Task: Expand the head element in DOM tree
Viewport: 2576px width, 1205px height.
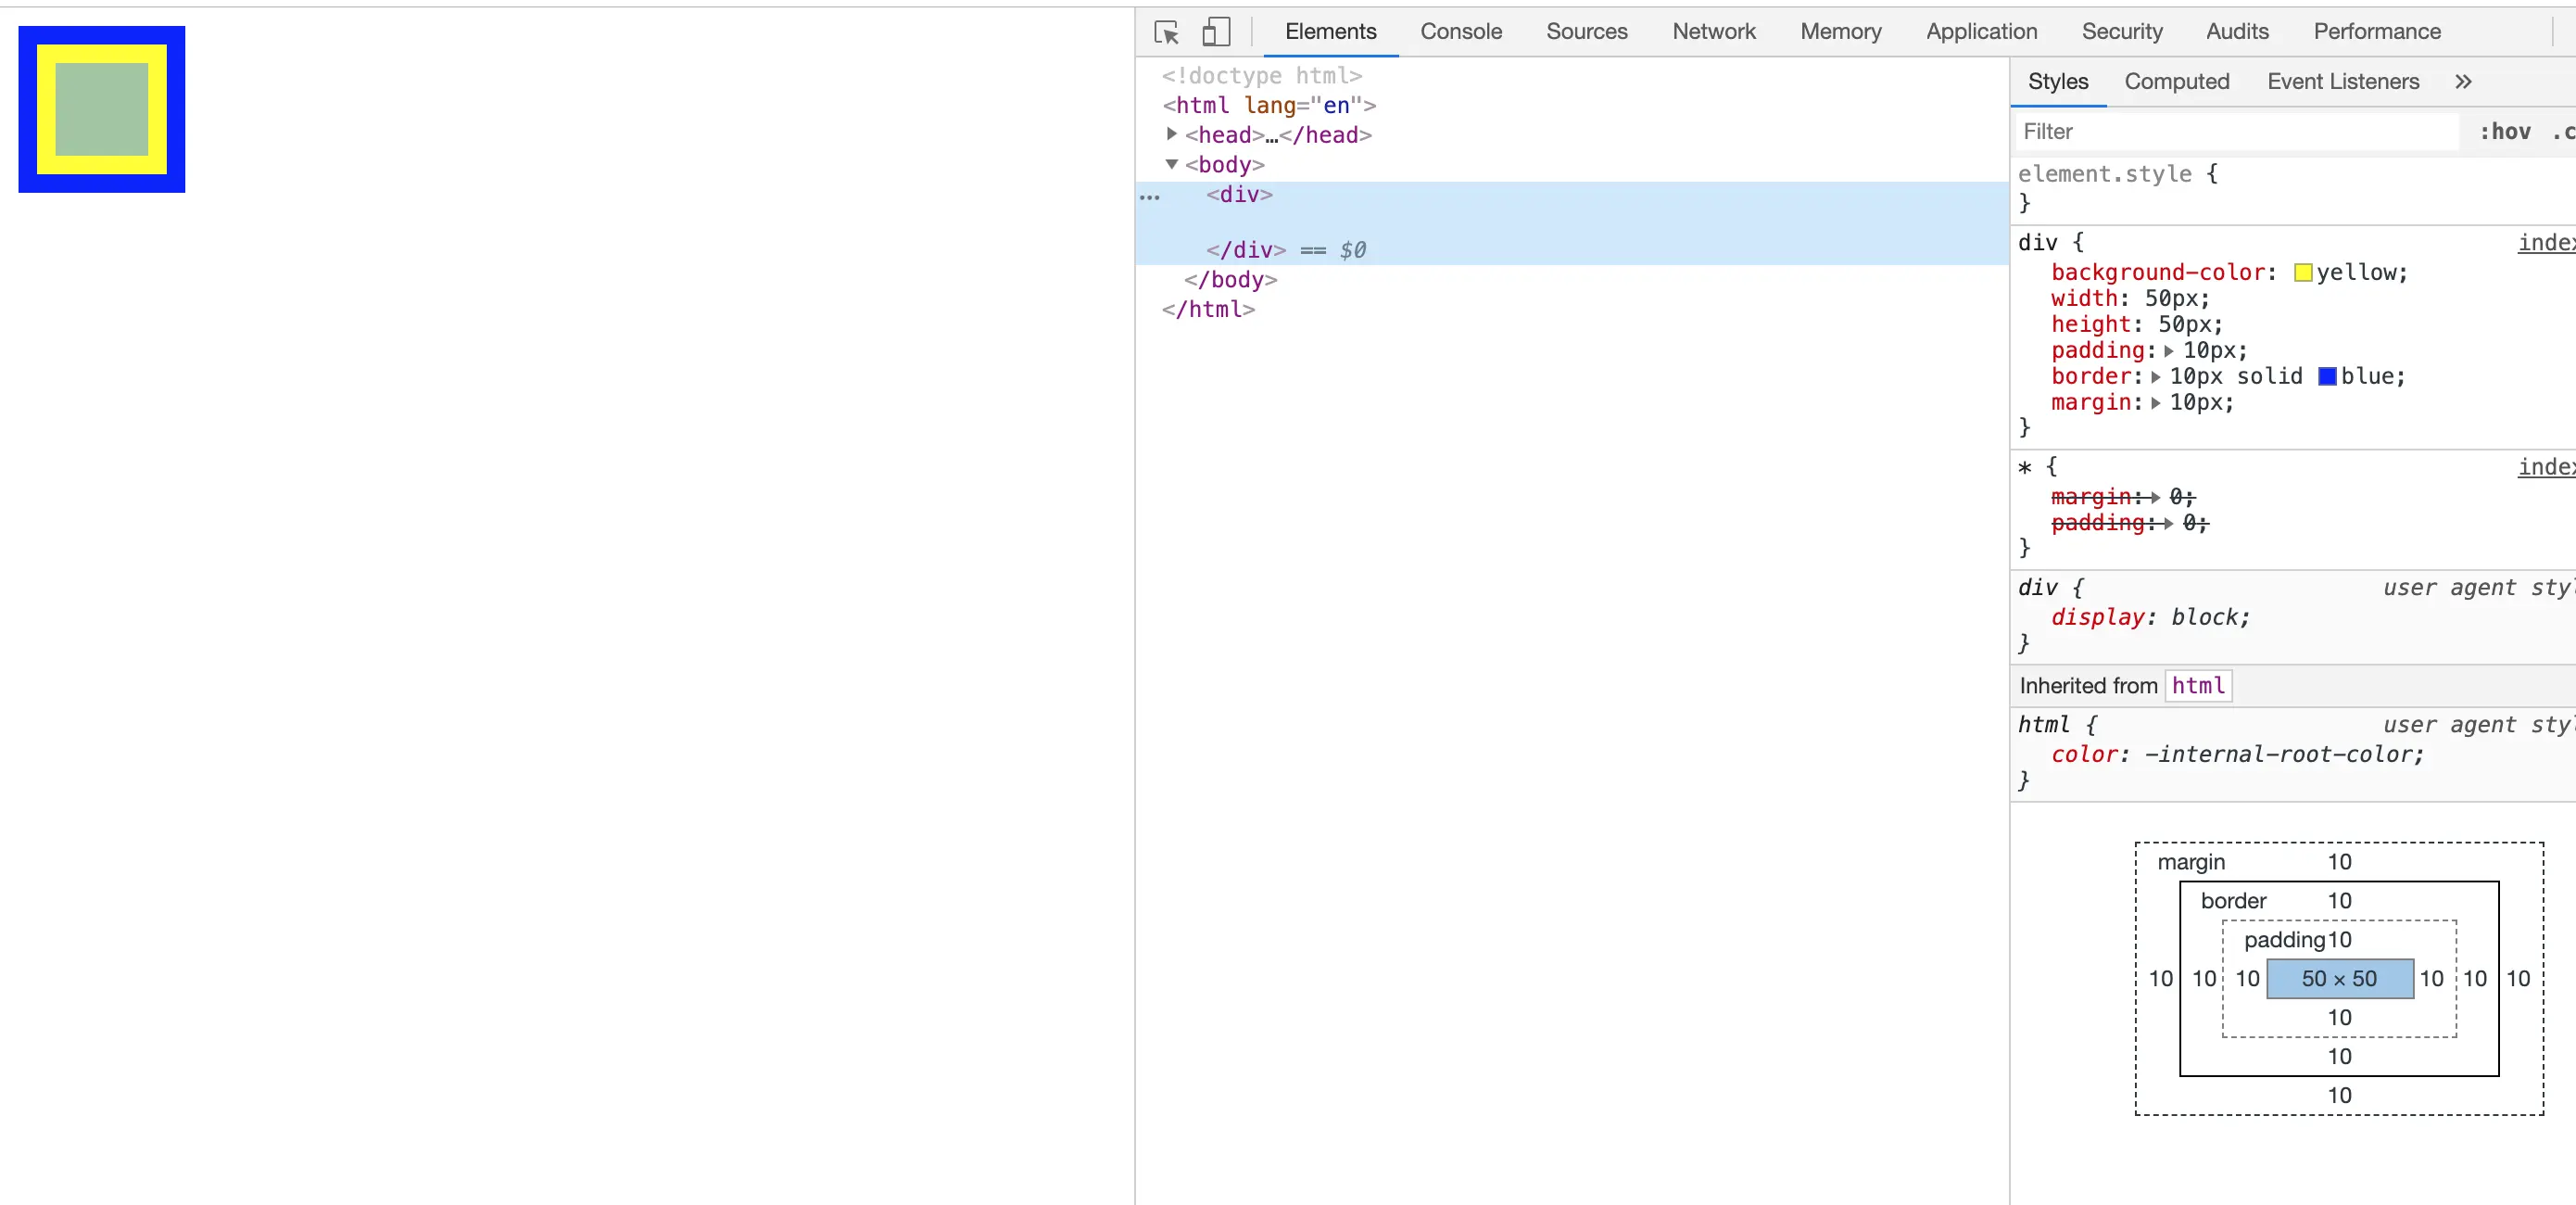Action: click(x=1171, y=134)
